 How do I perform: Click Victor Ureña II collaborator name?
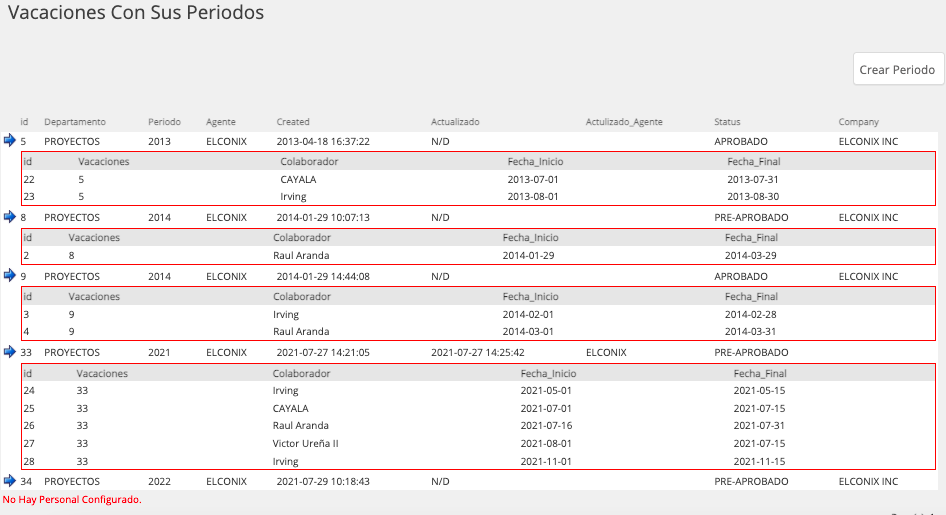tap(305, 443)
